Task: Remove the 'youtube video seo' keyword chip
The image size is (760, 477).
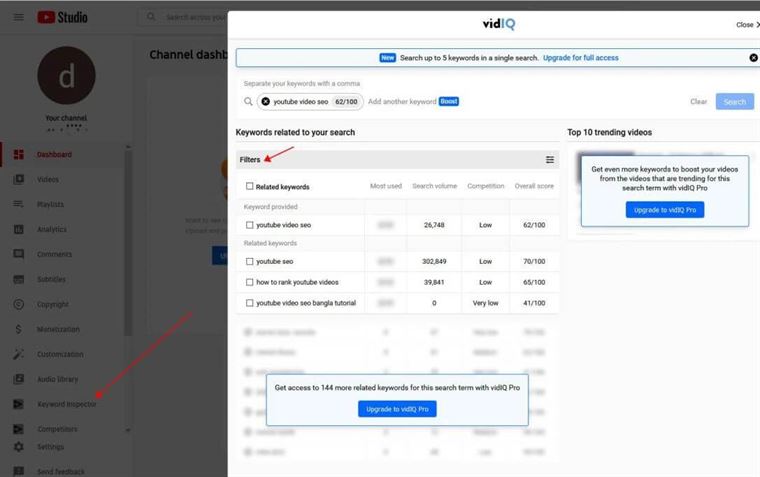Action: pos(266,102)
